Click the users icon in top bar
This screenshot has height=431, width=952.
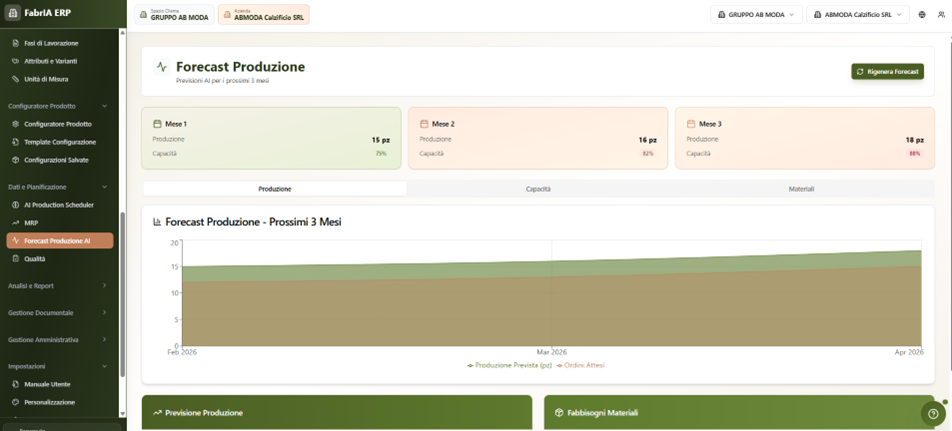(x=941, y=15)
